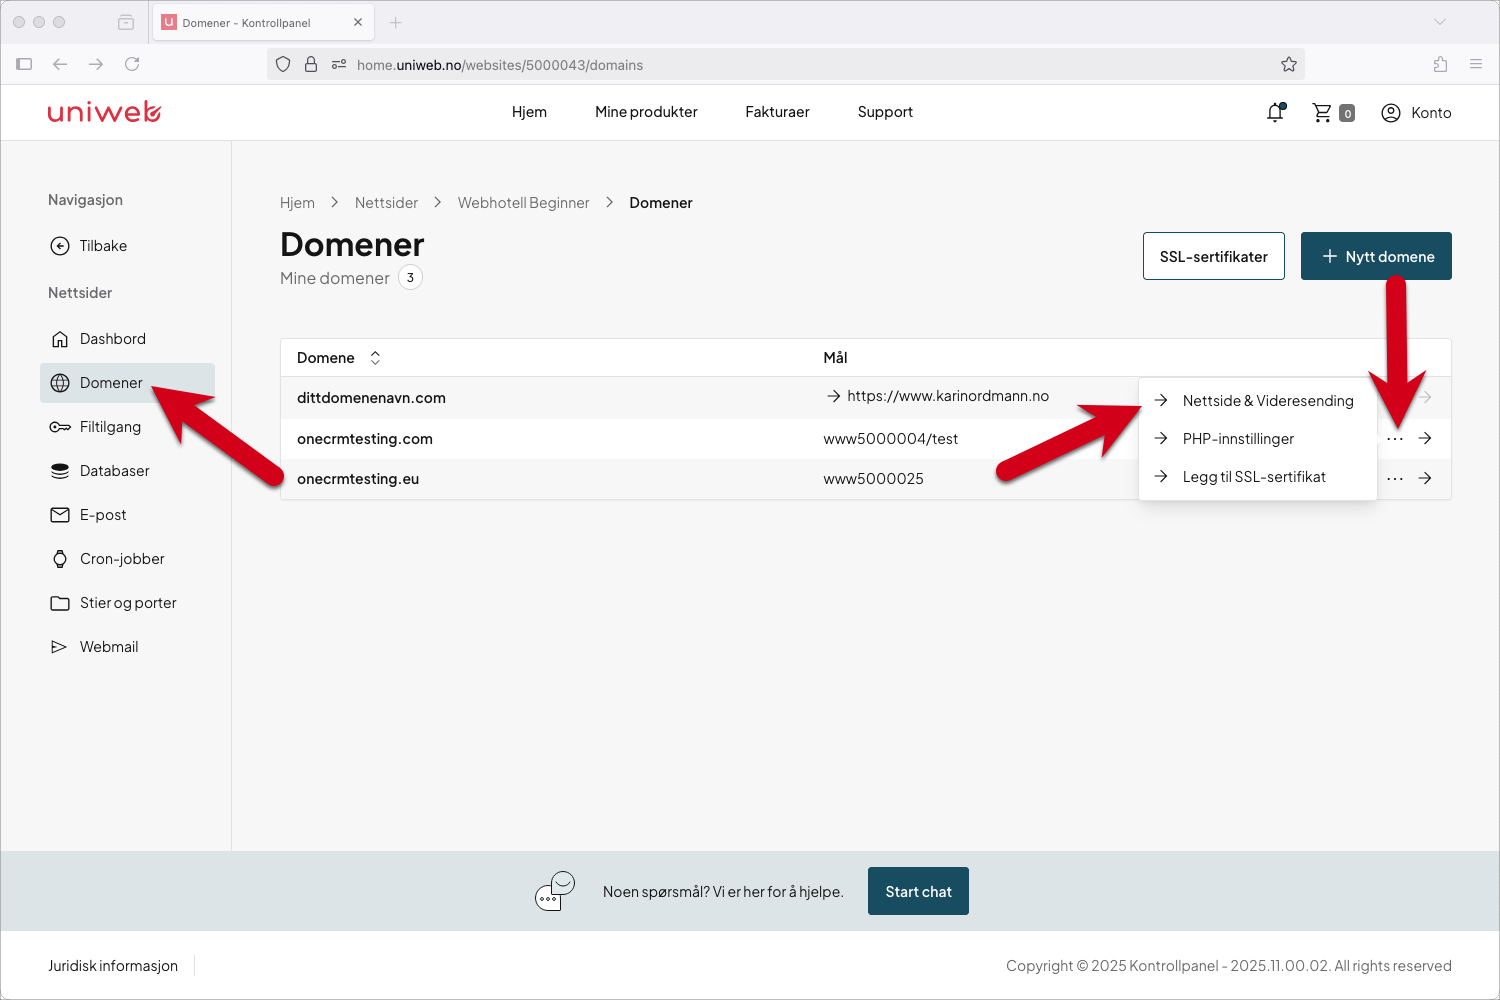Screen dimensions: 1500x1000
Task: Open Domener from the navigation sidebar
Action: [x=108, y=382]
